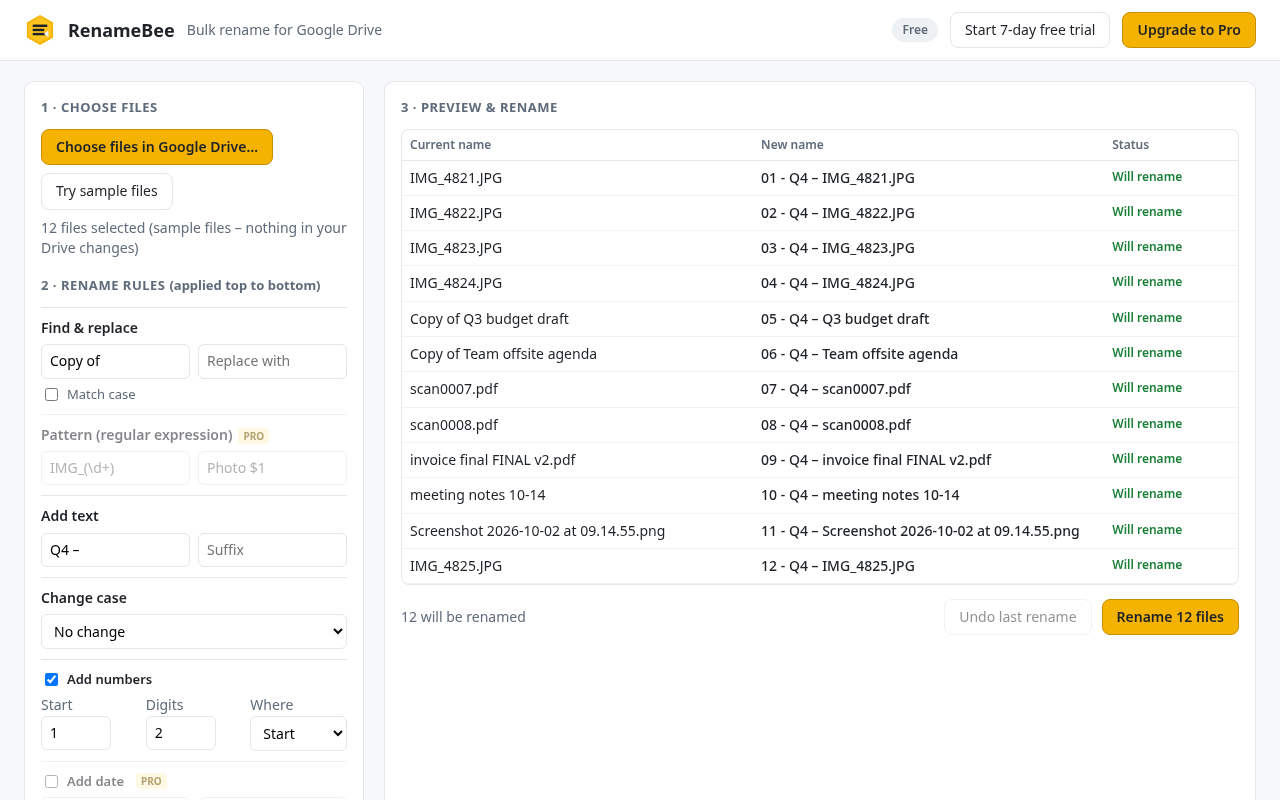Click the 12 files selected notice text
The width and height of the screenshot is (1280, 800).
(x=194, y=238)
